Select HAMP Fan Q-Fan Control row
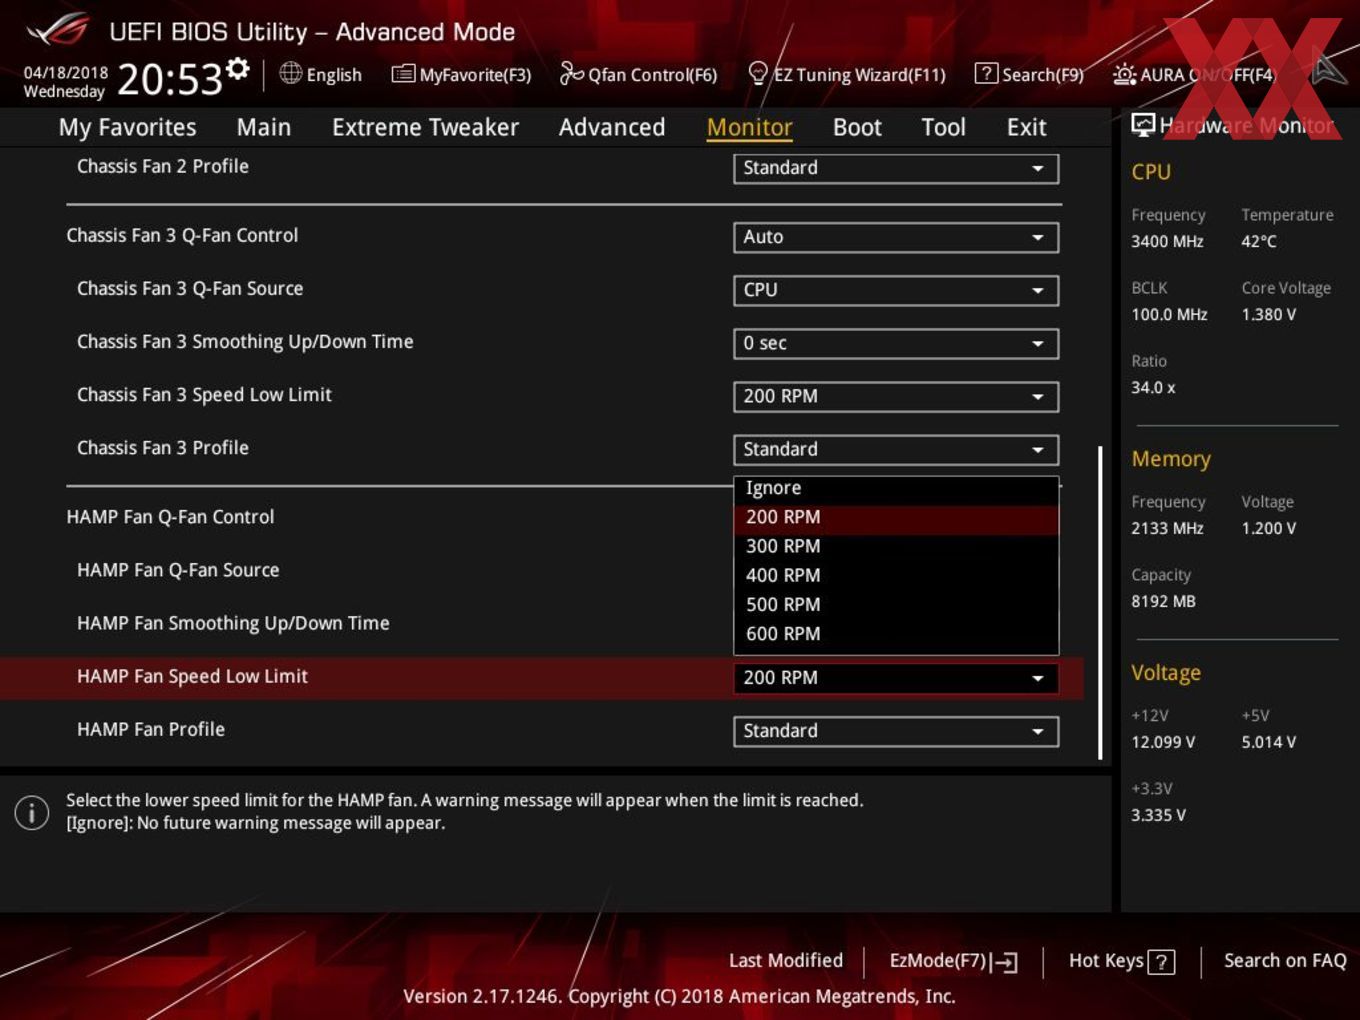Screen dimensions: 1360x1020 (x=170, y=517)
